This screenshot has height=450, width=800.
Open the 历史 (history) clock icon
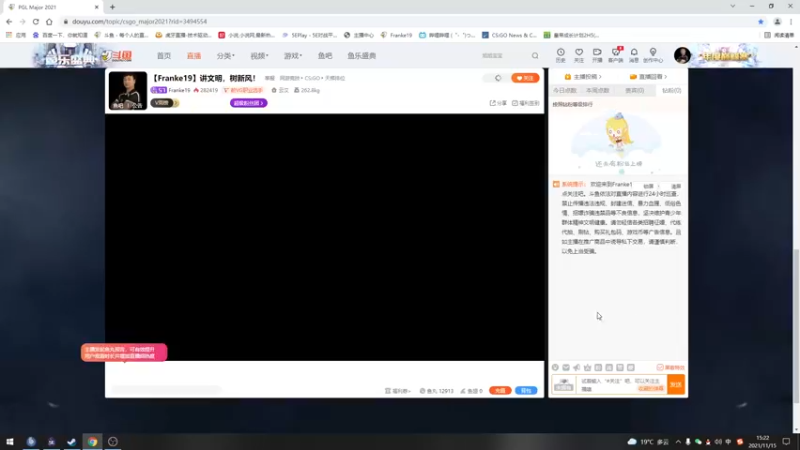(560, 55)
